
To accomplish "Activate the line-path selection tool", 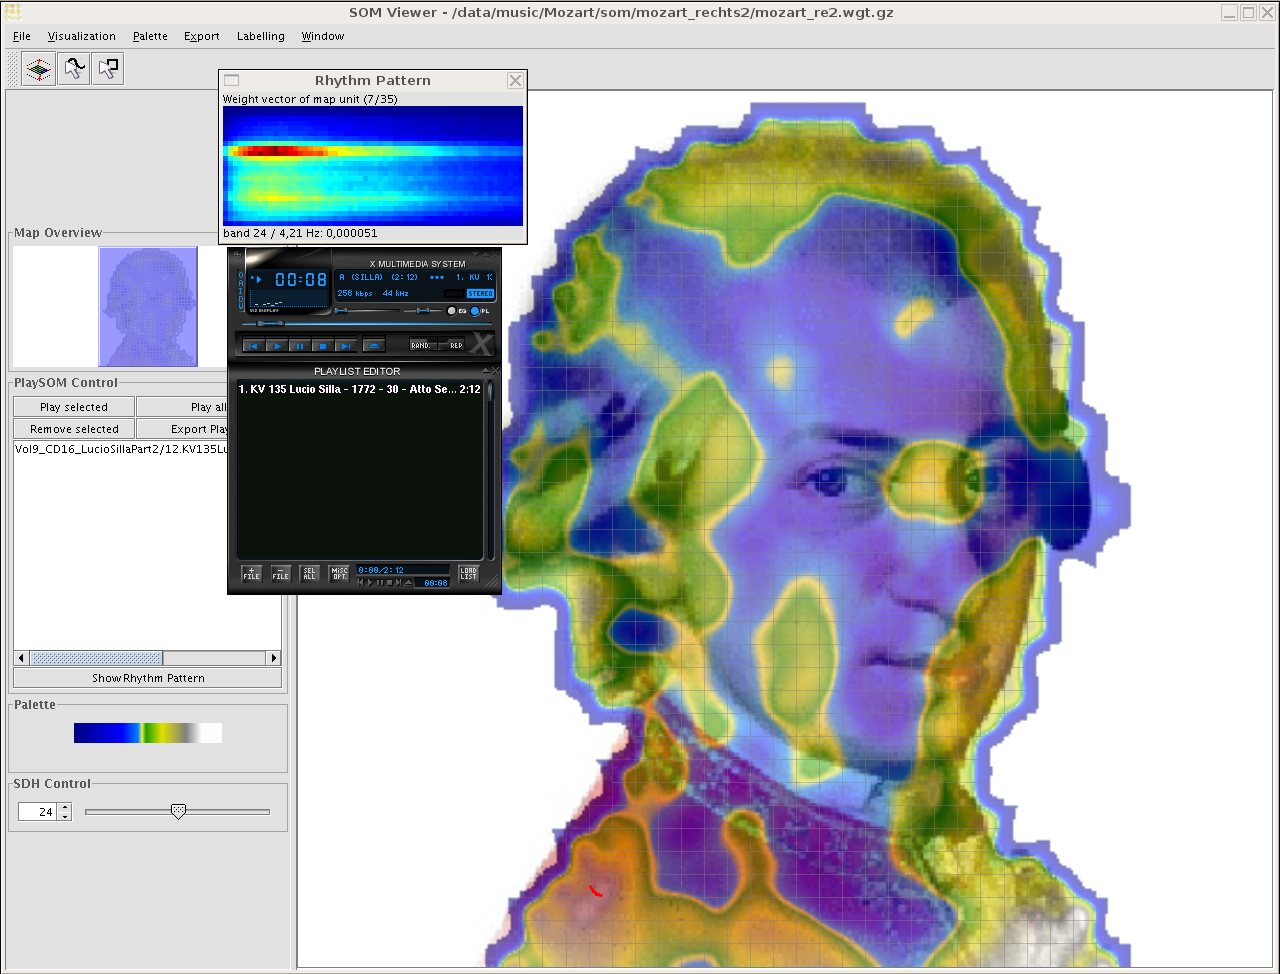I will point(73,69).
